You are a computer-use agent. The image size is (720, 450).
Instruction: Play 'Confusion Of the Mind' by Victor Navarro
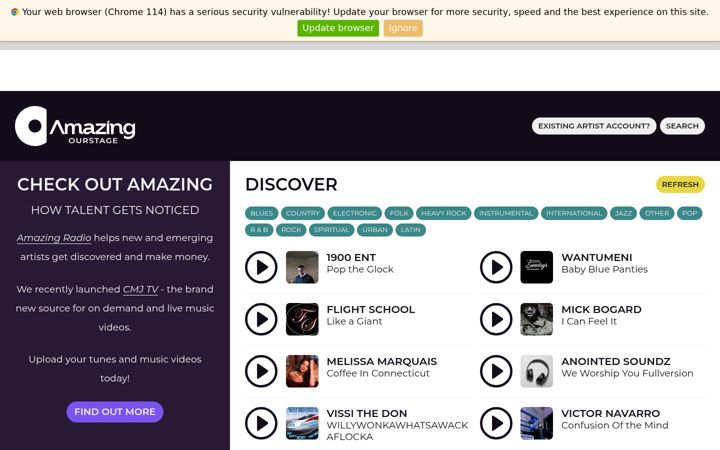pos(496,423)
